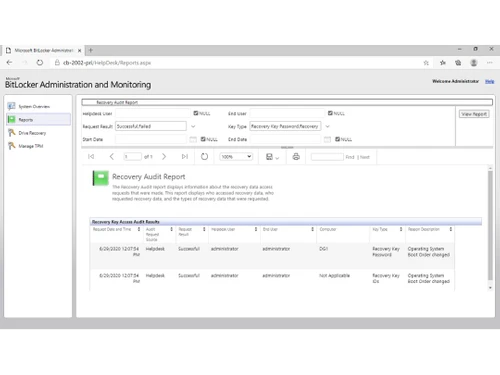Screen dimensions: 500x375
Task: Click the View Report button
Action: (x=474, y=114)
